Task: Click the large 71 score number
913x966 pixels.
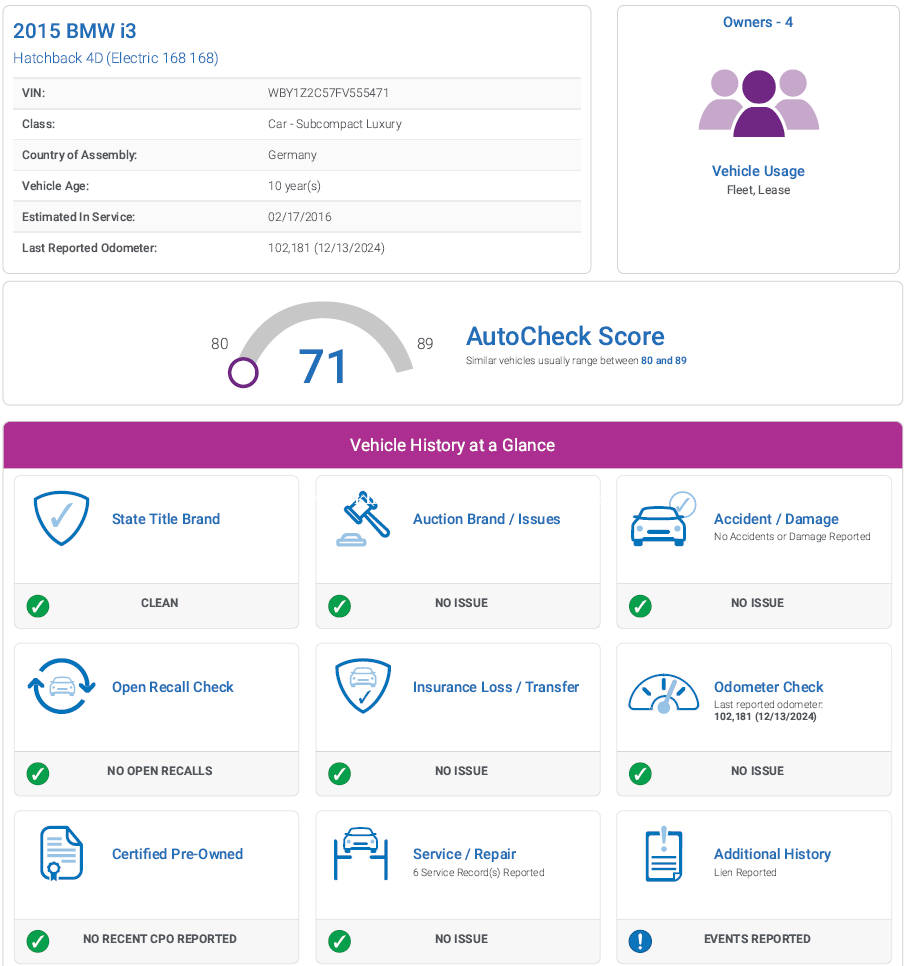Action: coord(323,367)
